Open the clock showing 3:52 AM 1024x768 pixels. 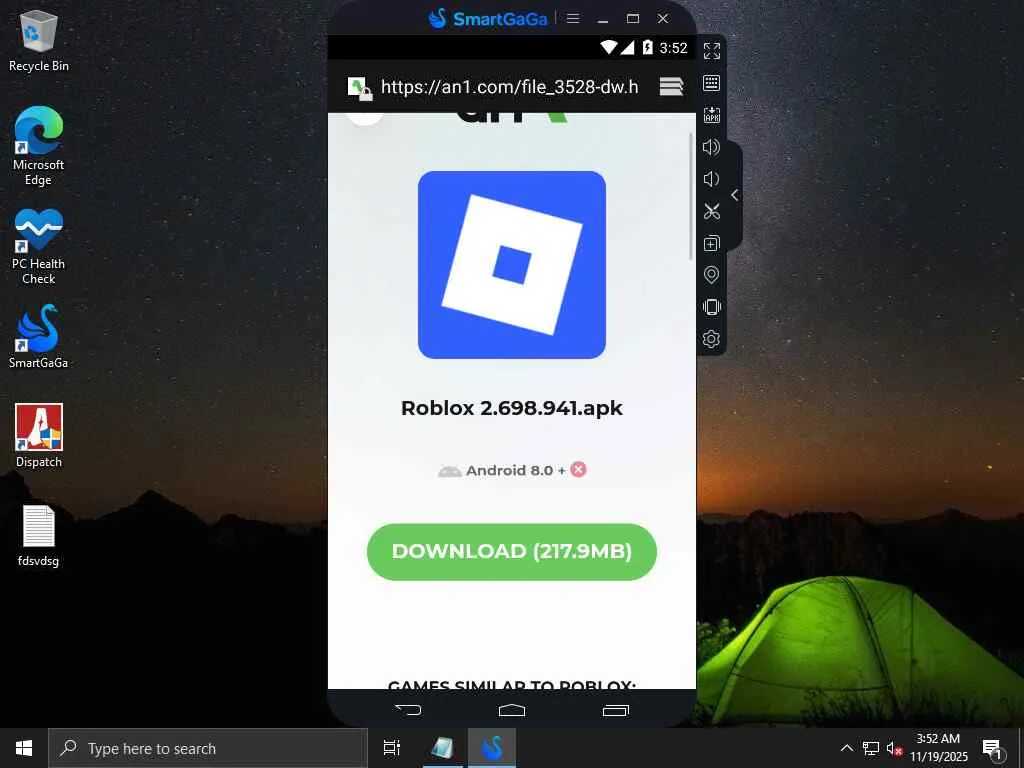coord(938,748)
